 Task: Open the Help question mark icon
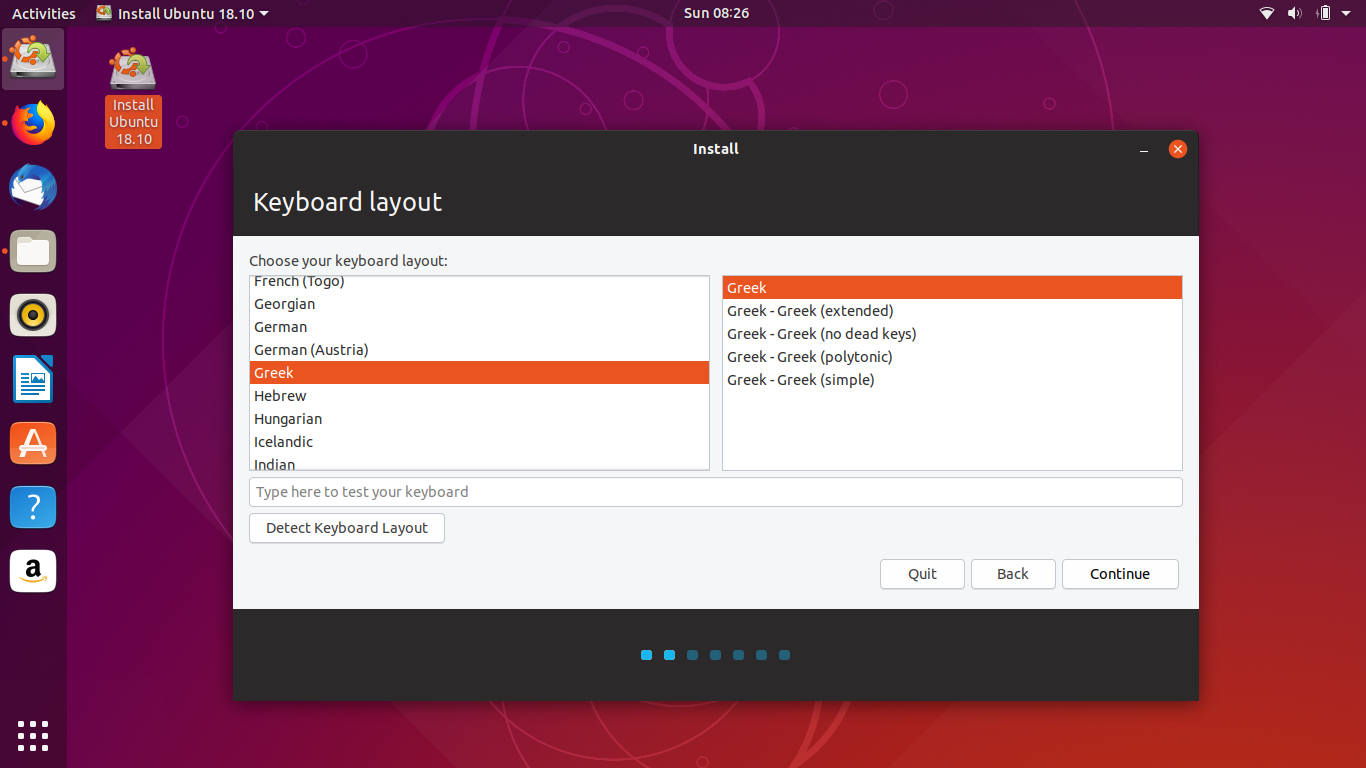tap(33, 507)
